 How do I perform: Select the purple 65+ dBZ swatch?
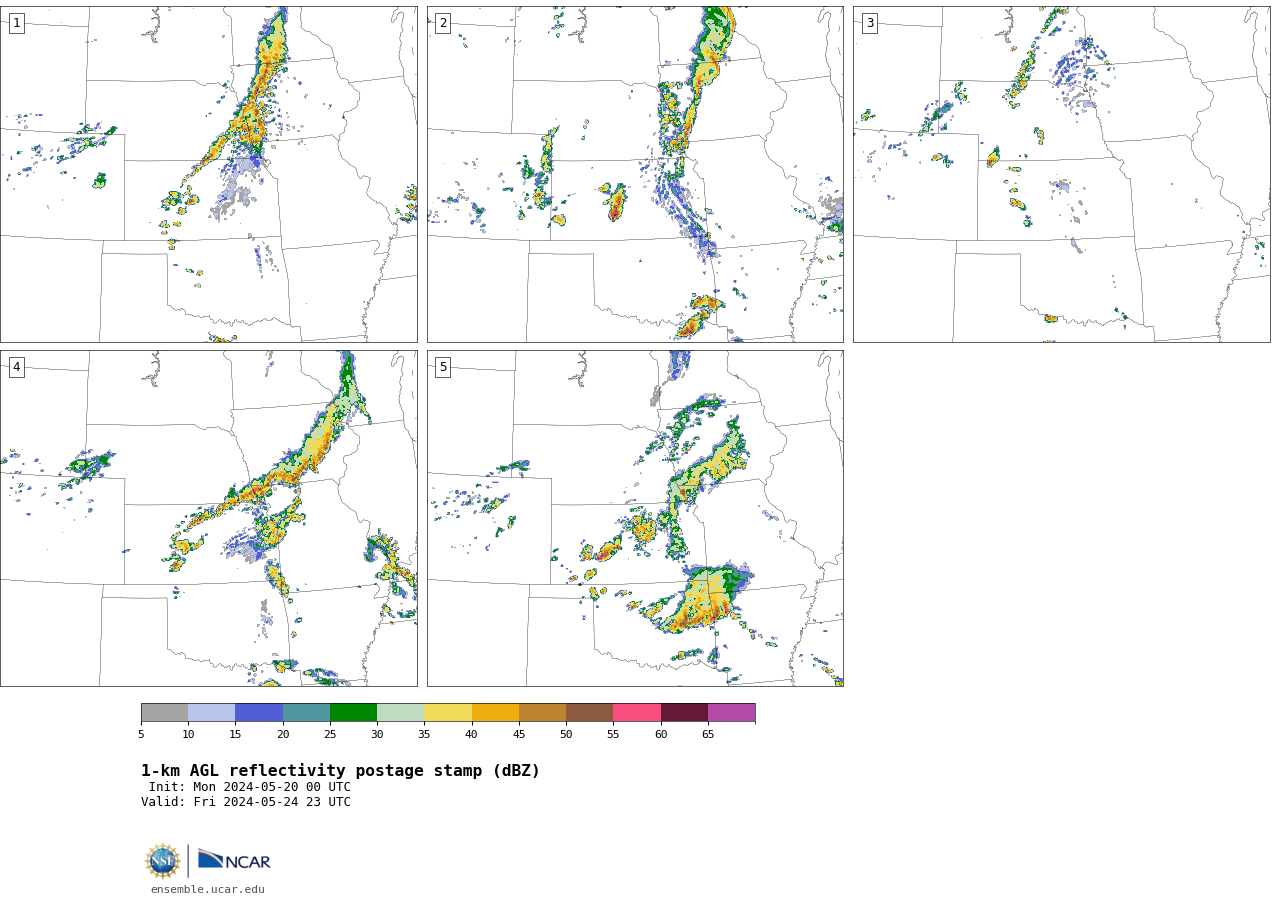[x=731, y=713]
